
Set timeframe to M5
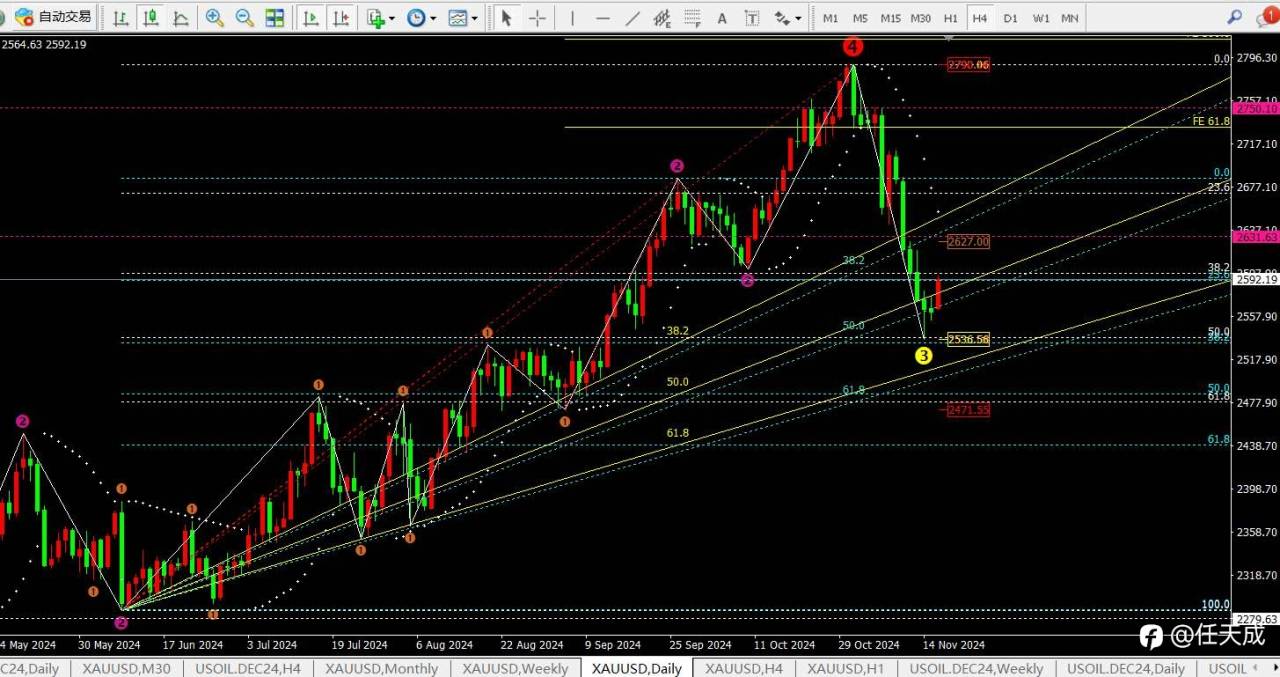[x=860, y=17]
